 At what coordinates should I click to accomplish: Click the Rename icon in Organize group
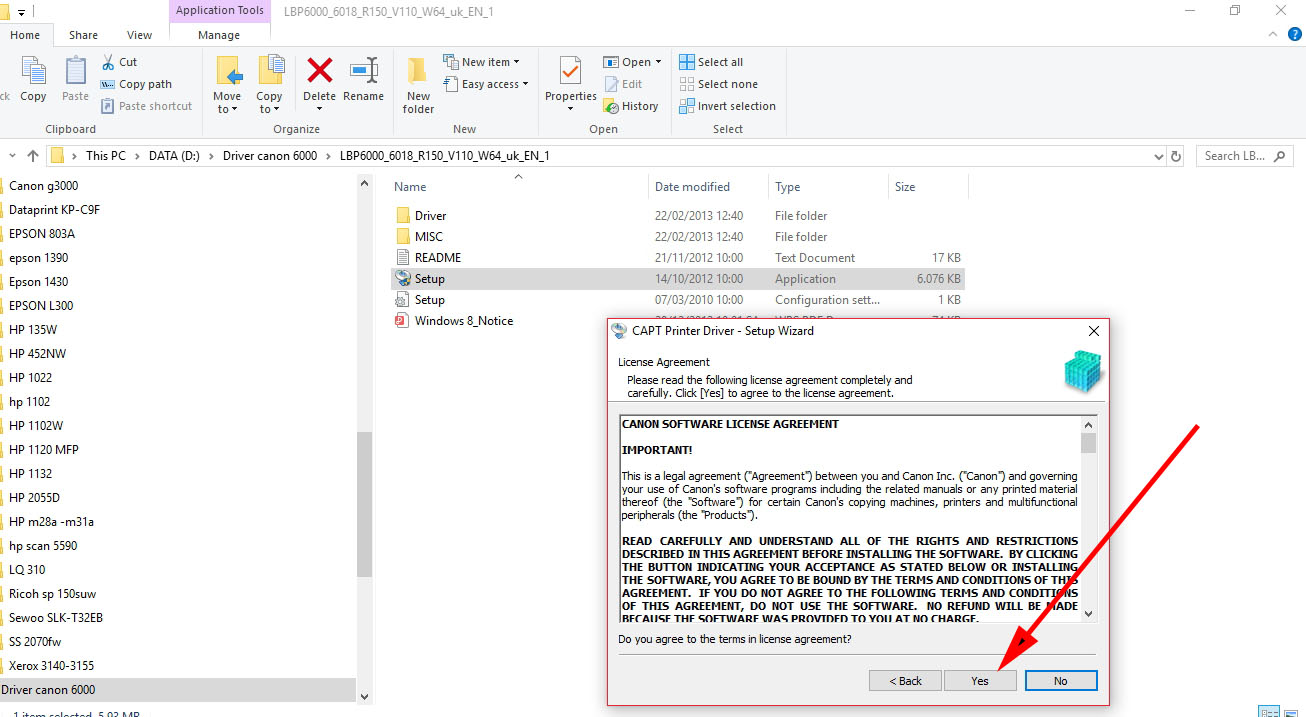[x=363, y=72]
